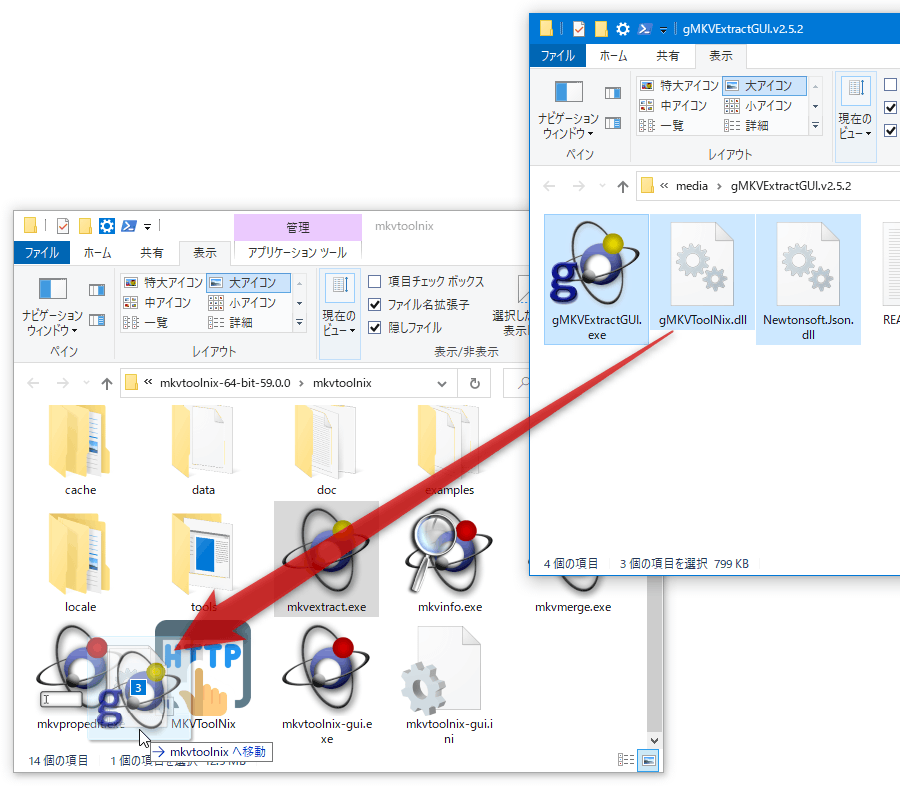
Task: Click PowerShell icon in gMKVExtractGUI title bar
Action: point(645,29)
